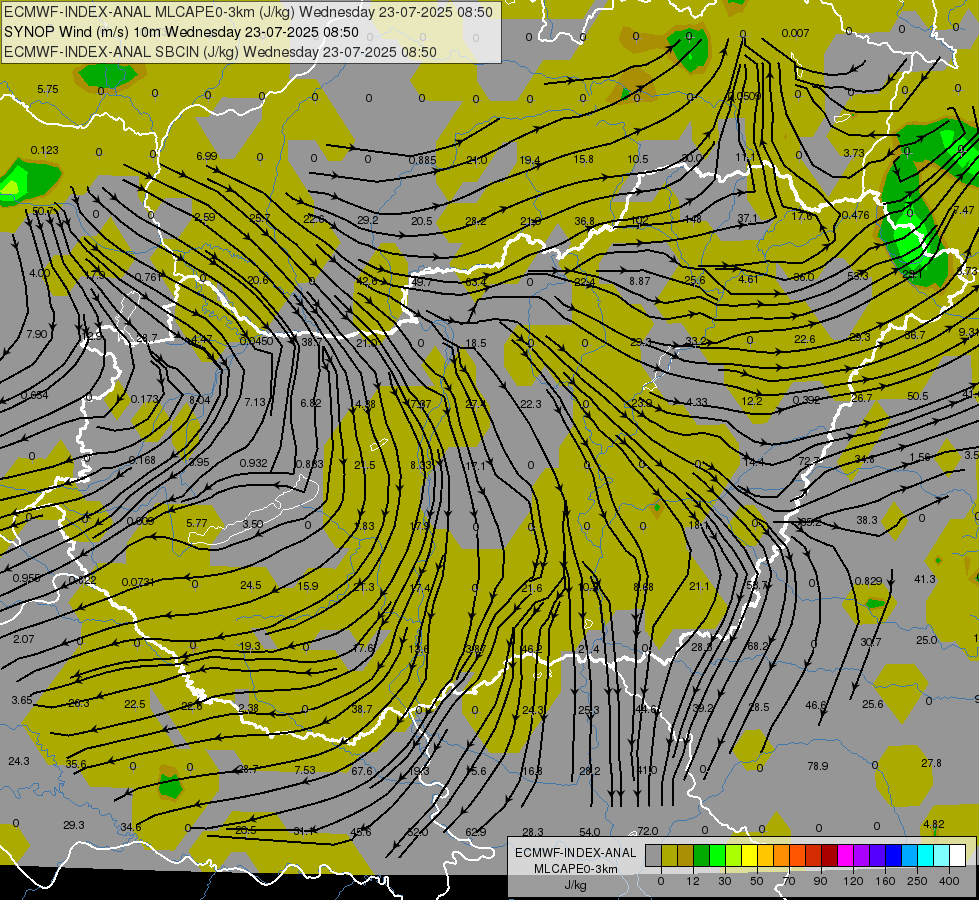The width and height of the screenshot is (979, 900).
Task: Click the map value 29.2
Action: click(x=368, y=220)
